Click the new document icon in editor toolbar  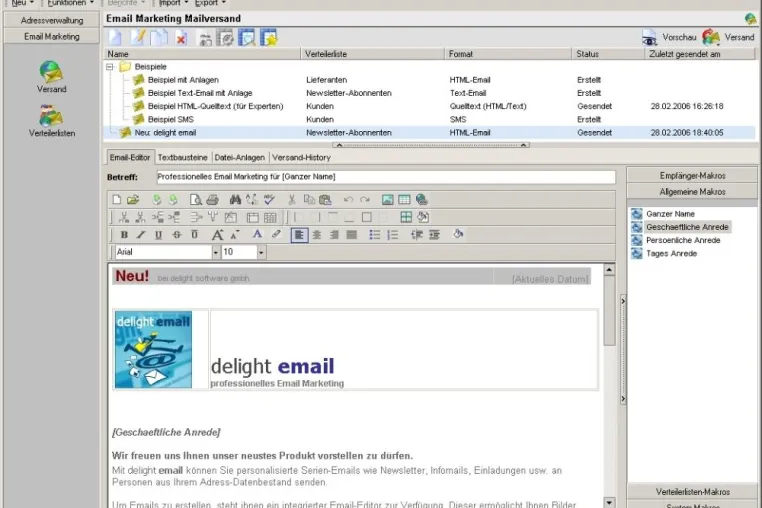(117, 199)
